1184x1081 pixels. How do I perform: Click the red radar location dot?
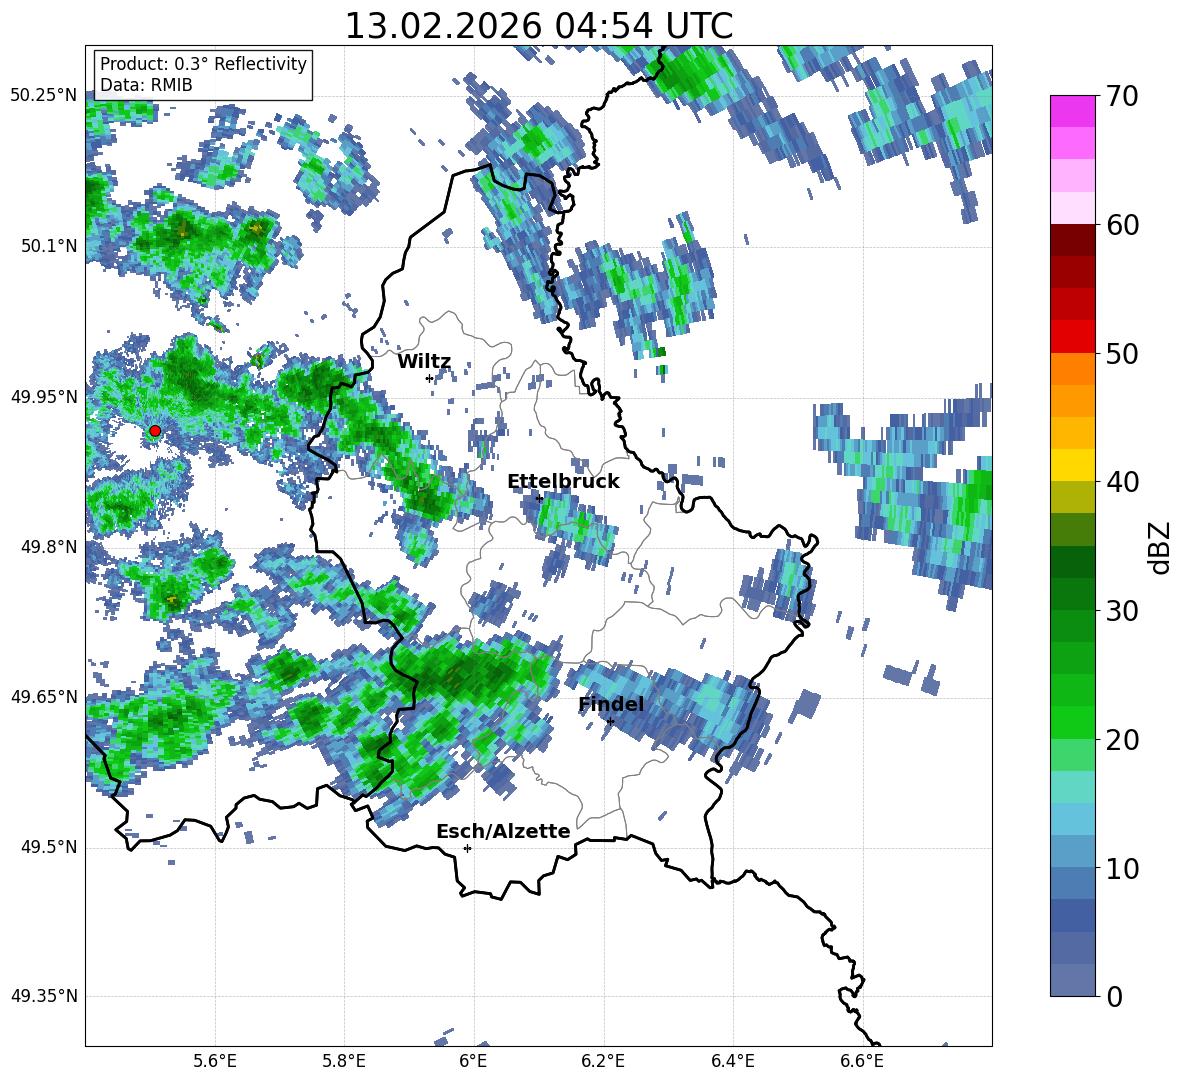[x=155, y=431]
